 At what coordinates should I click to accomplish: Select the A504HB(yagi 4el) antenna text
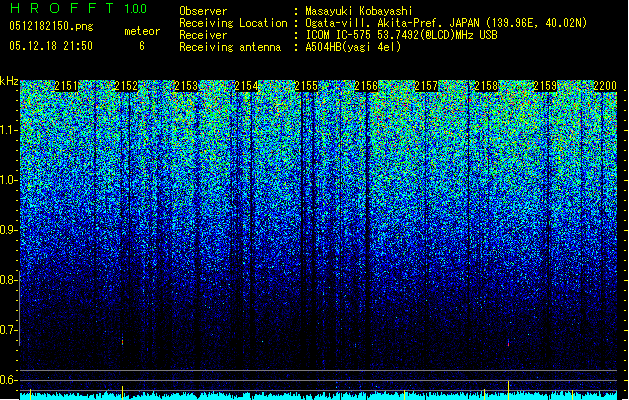coord(353,47)
